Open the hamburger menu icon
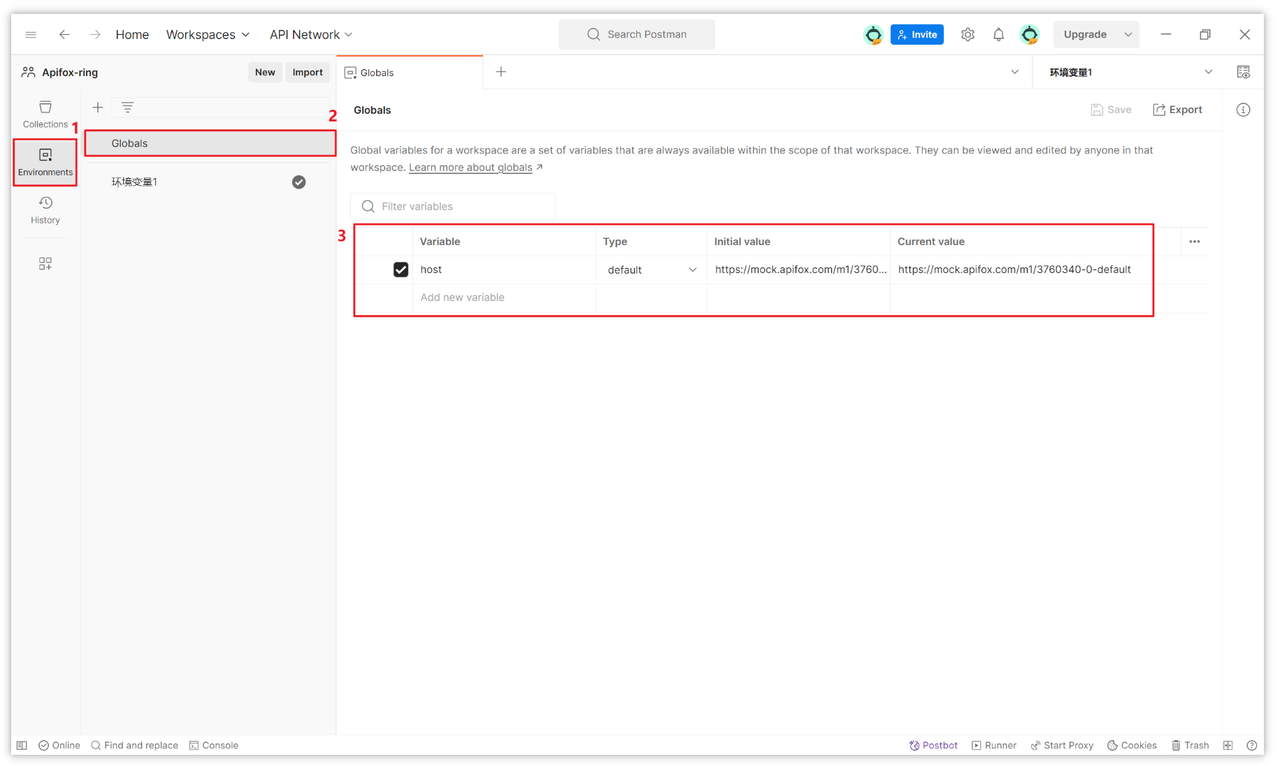1280x766 pixels. tap(31, 34)
